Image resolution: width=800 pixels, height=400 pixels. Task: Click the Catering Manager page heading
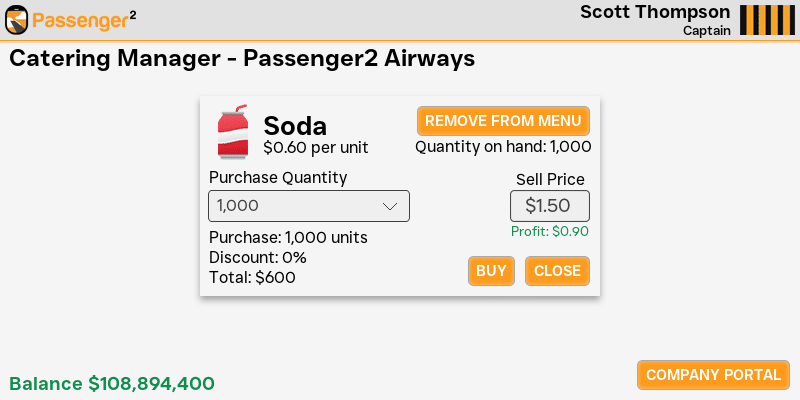242,58
